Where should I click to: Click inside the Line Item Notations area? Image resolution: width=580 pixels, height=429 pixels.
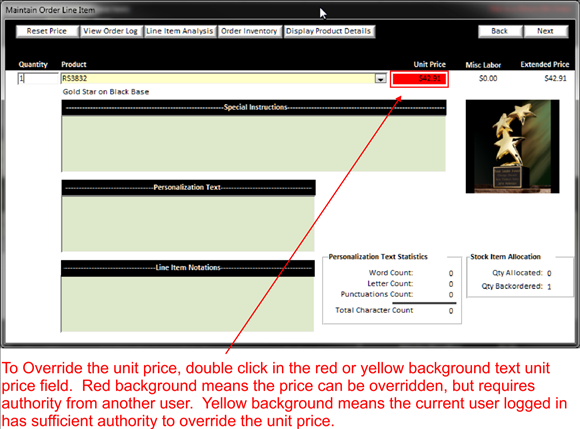pyautogui.click(x=188, y=304)
